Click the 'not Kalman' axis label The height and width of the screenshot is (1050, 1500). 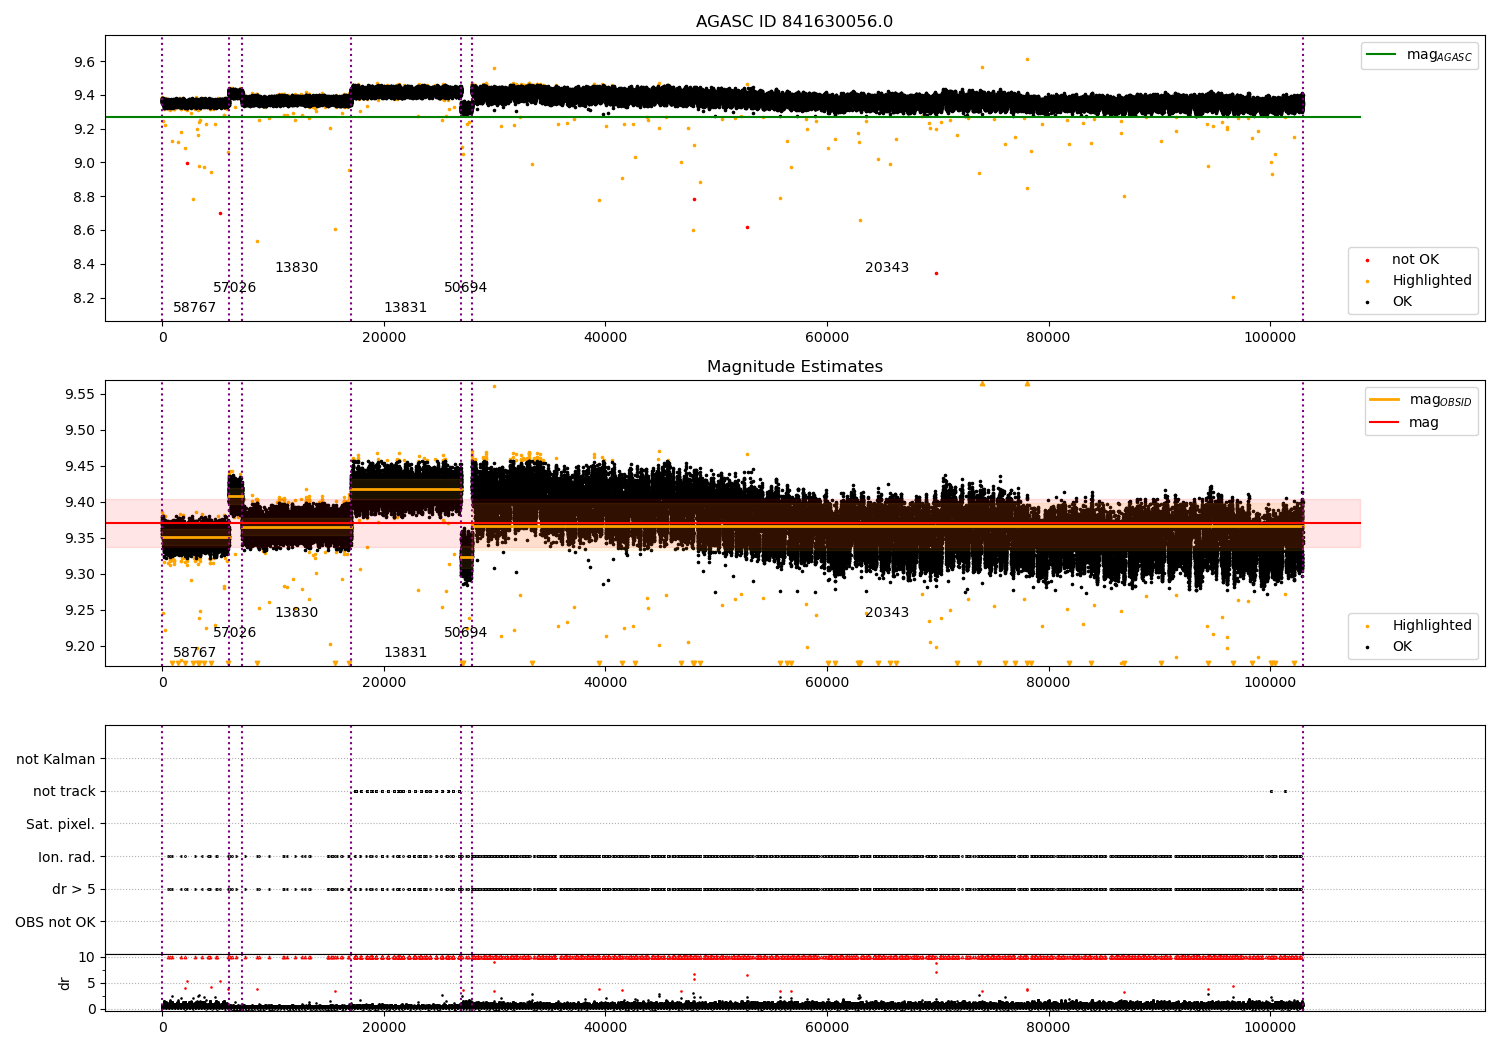tap(56, 759)
